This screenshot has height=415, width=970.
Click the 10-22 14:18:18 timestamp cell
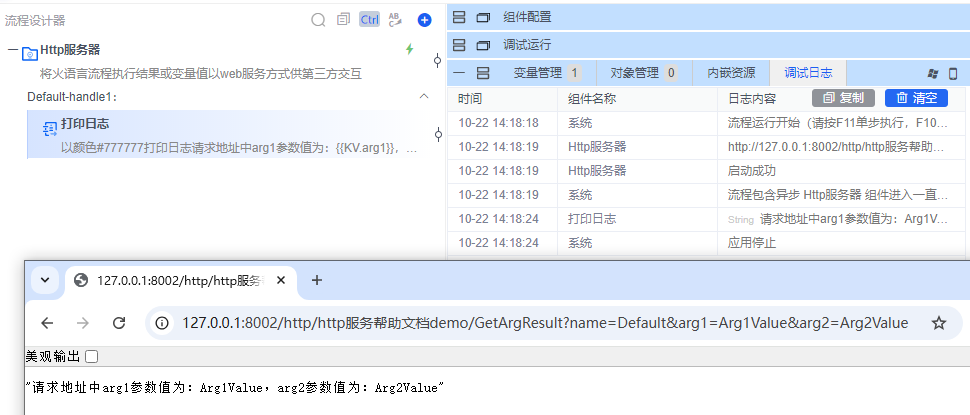[499, 123]
